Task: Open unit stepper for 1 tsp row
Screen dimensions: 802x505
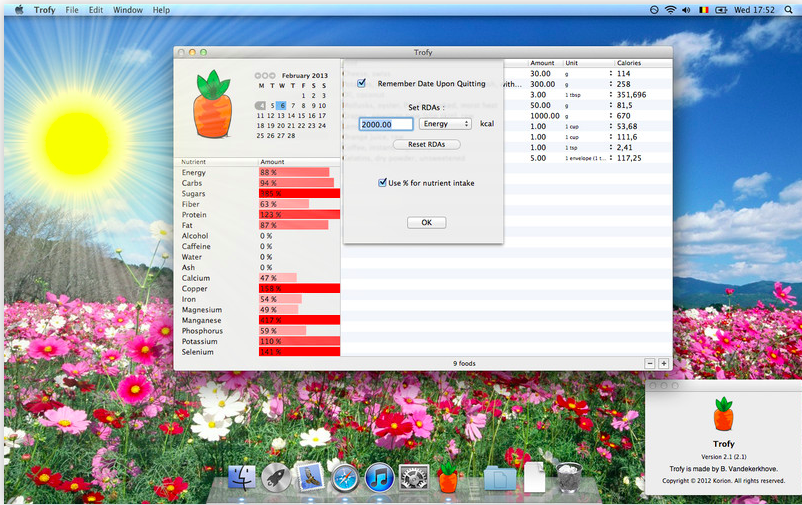Action: click(x=611, y=147)
